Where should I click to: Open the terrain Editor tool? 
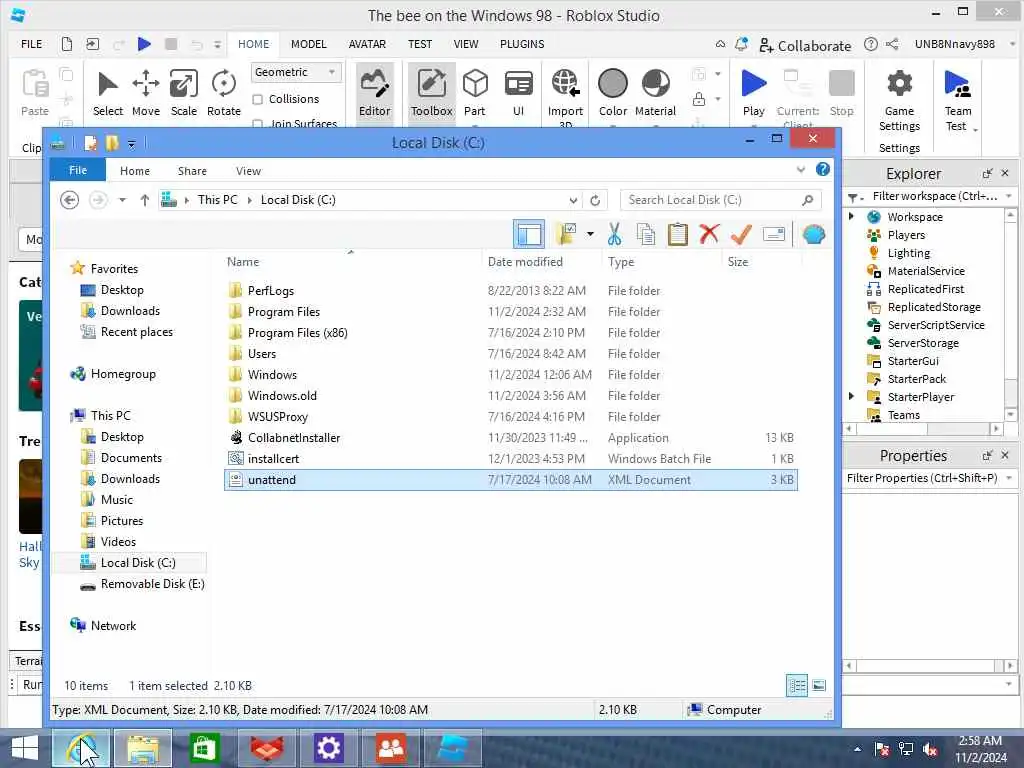coord(374,91)
